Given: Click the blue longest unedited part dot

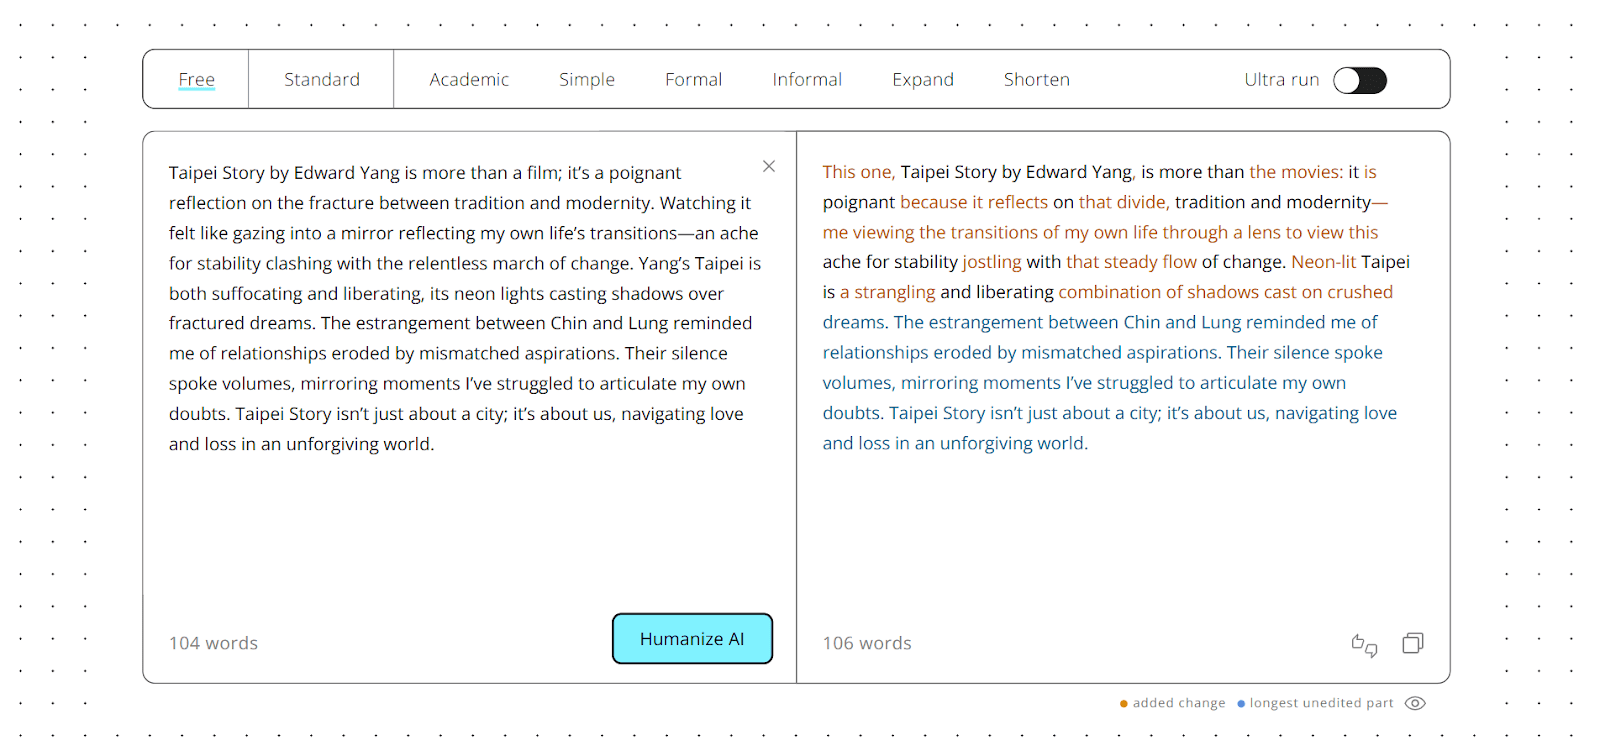Looking at the screenshot, I should pos(1241,703).
